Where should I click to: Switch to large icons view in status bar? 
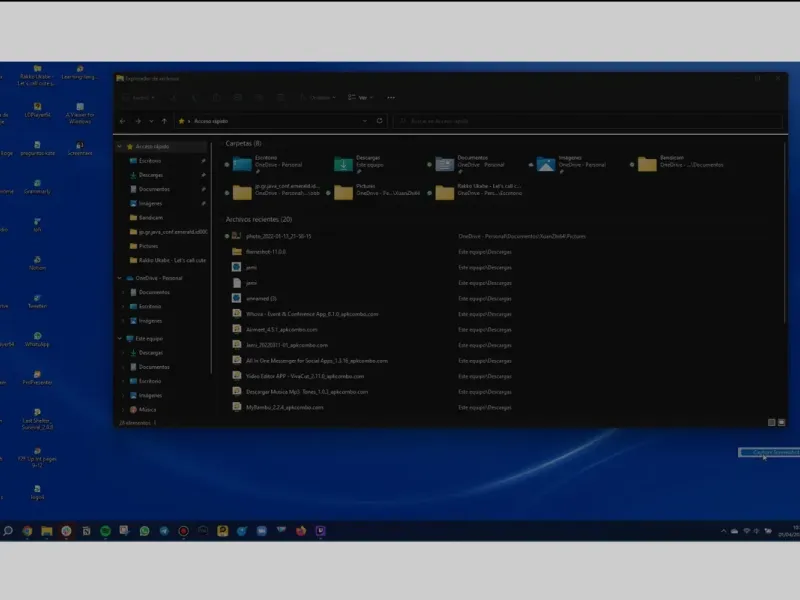click(780, 423)
